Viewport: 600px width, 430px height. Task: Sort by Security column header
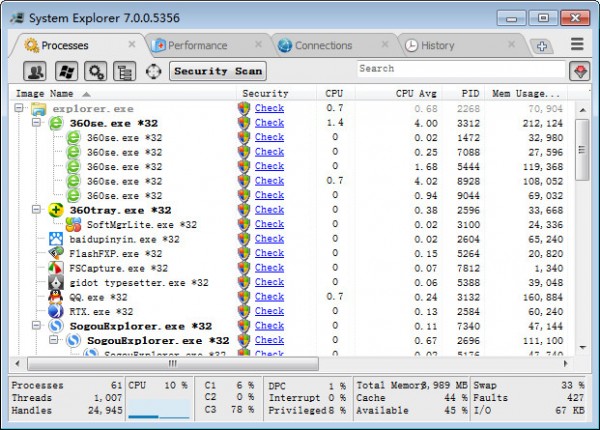click(x=276, y=93)
